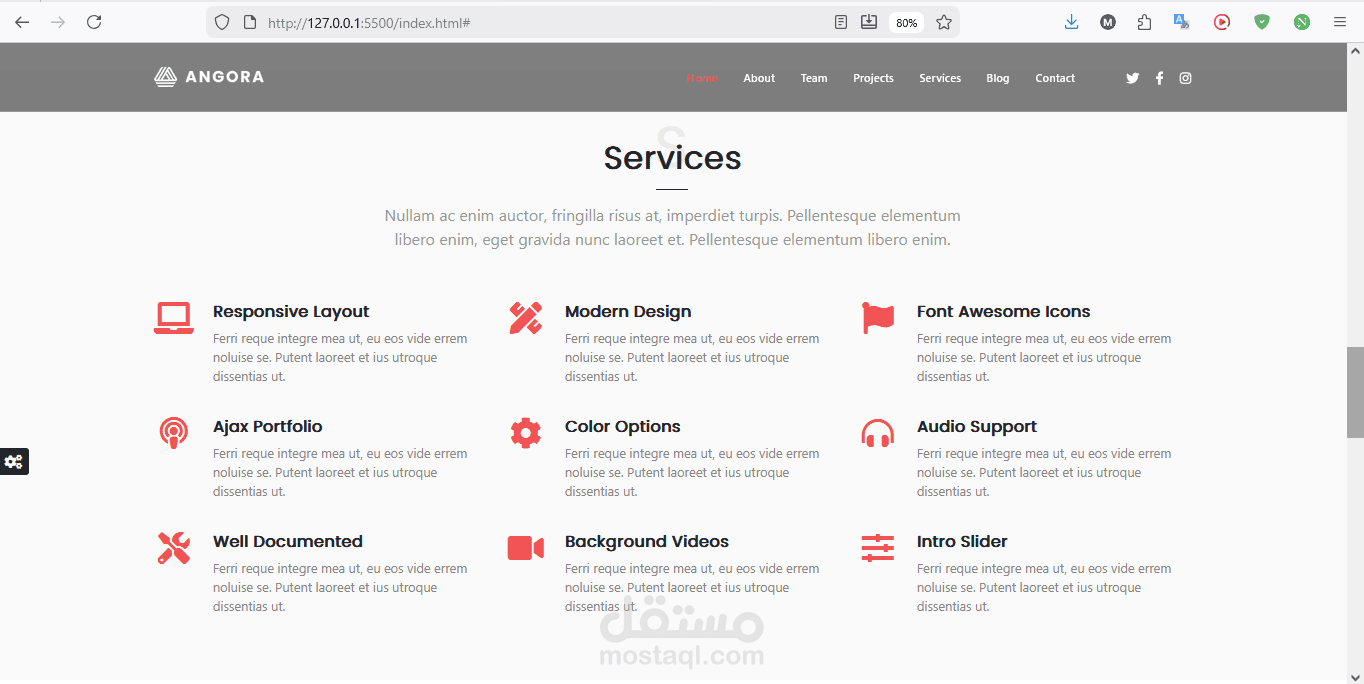The height and width of the screenshot is (684, 1364).
Task: Click the Audio Support heading
Action: (977, 427)
